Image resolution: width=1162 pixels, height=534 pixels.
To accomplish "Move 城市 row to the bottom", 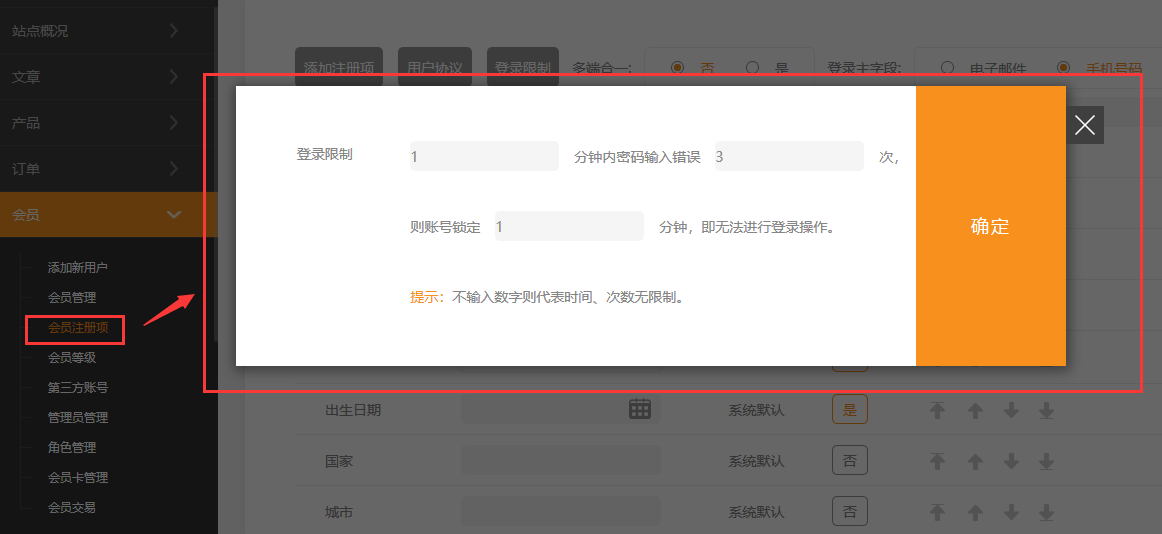I will pyautogui.click(x=1046, y=513).
